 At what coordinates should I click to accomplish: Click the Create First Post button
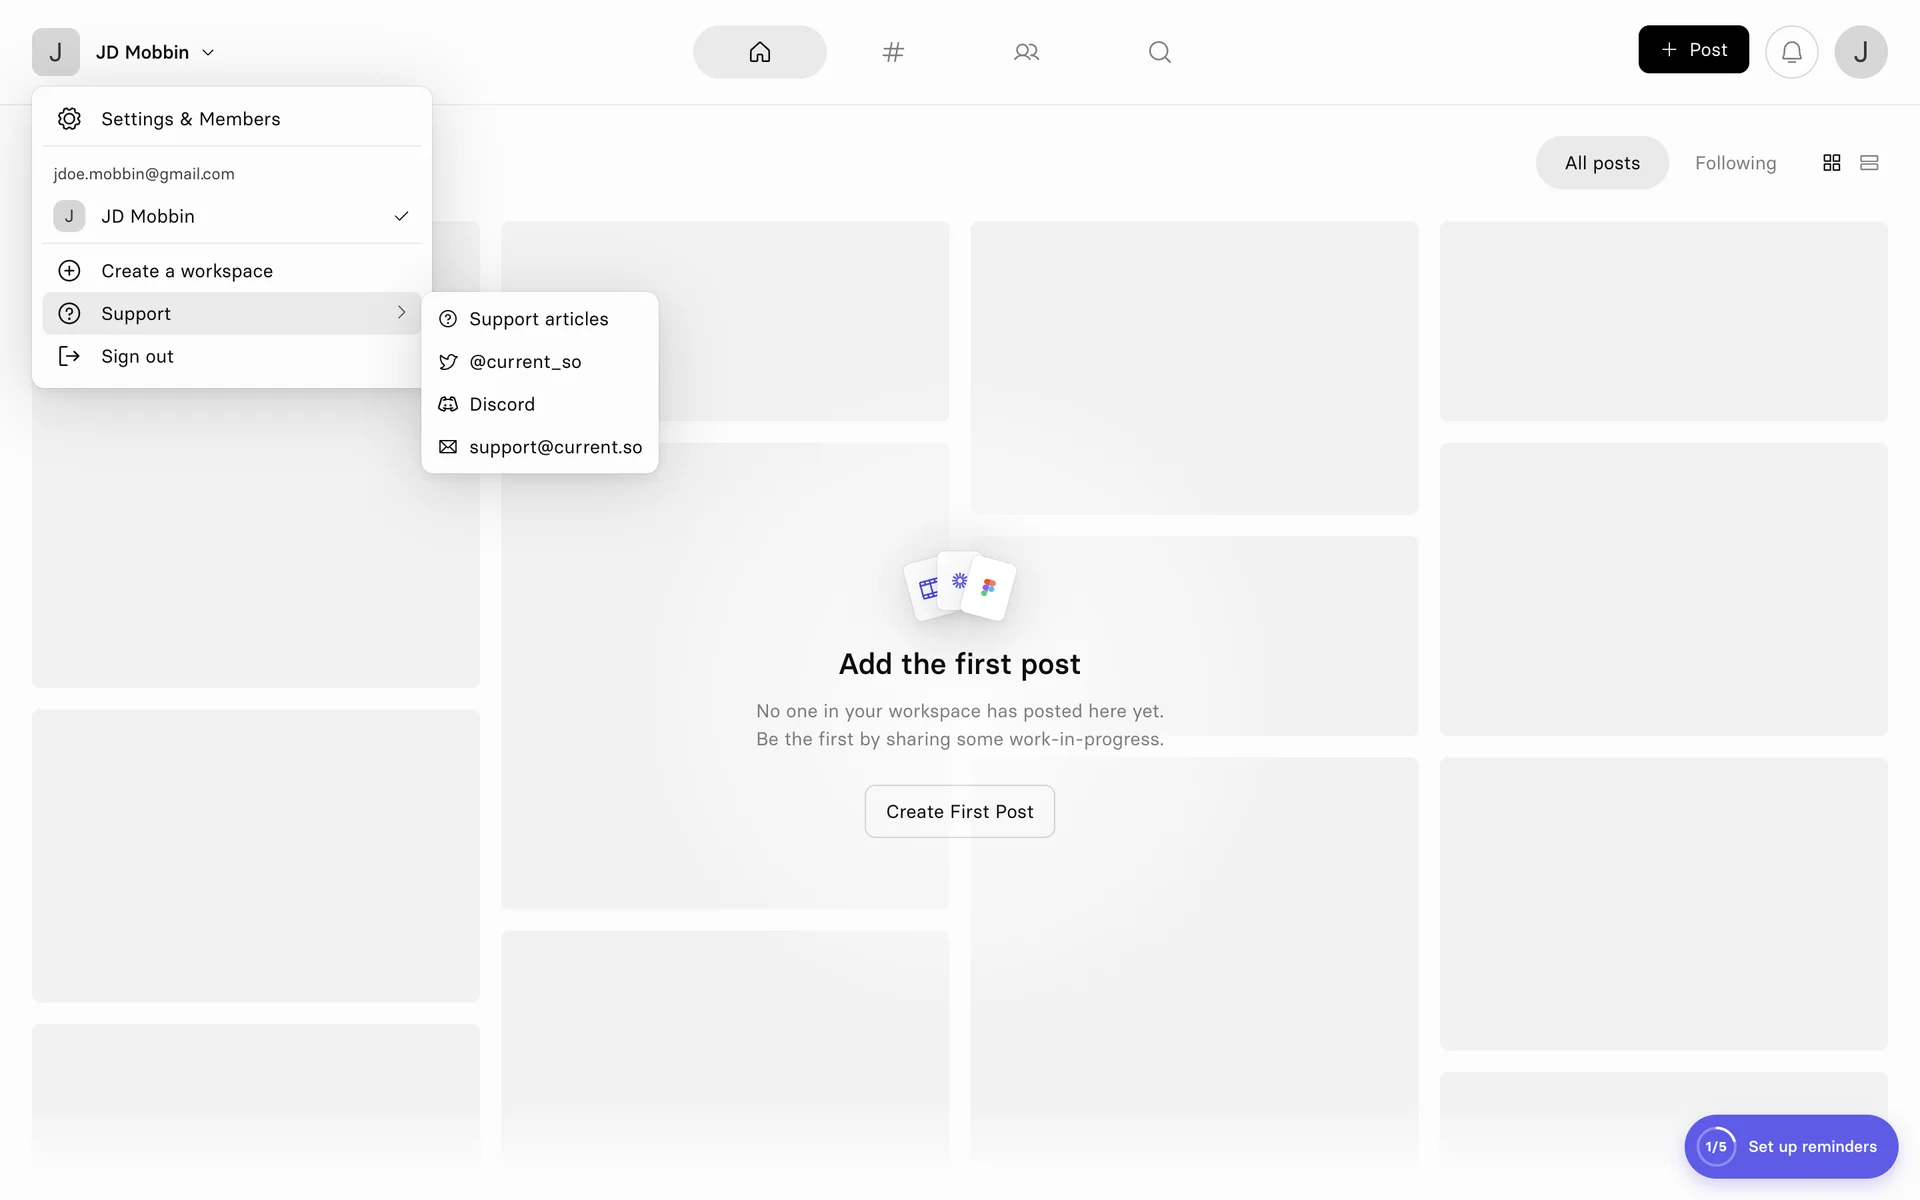[x=959, y=811]
